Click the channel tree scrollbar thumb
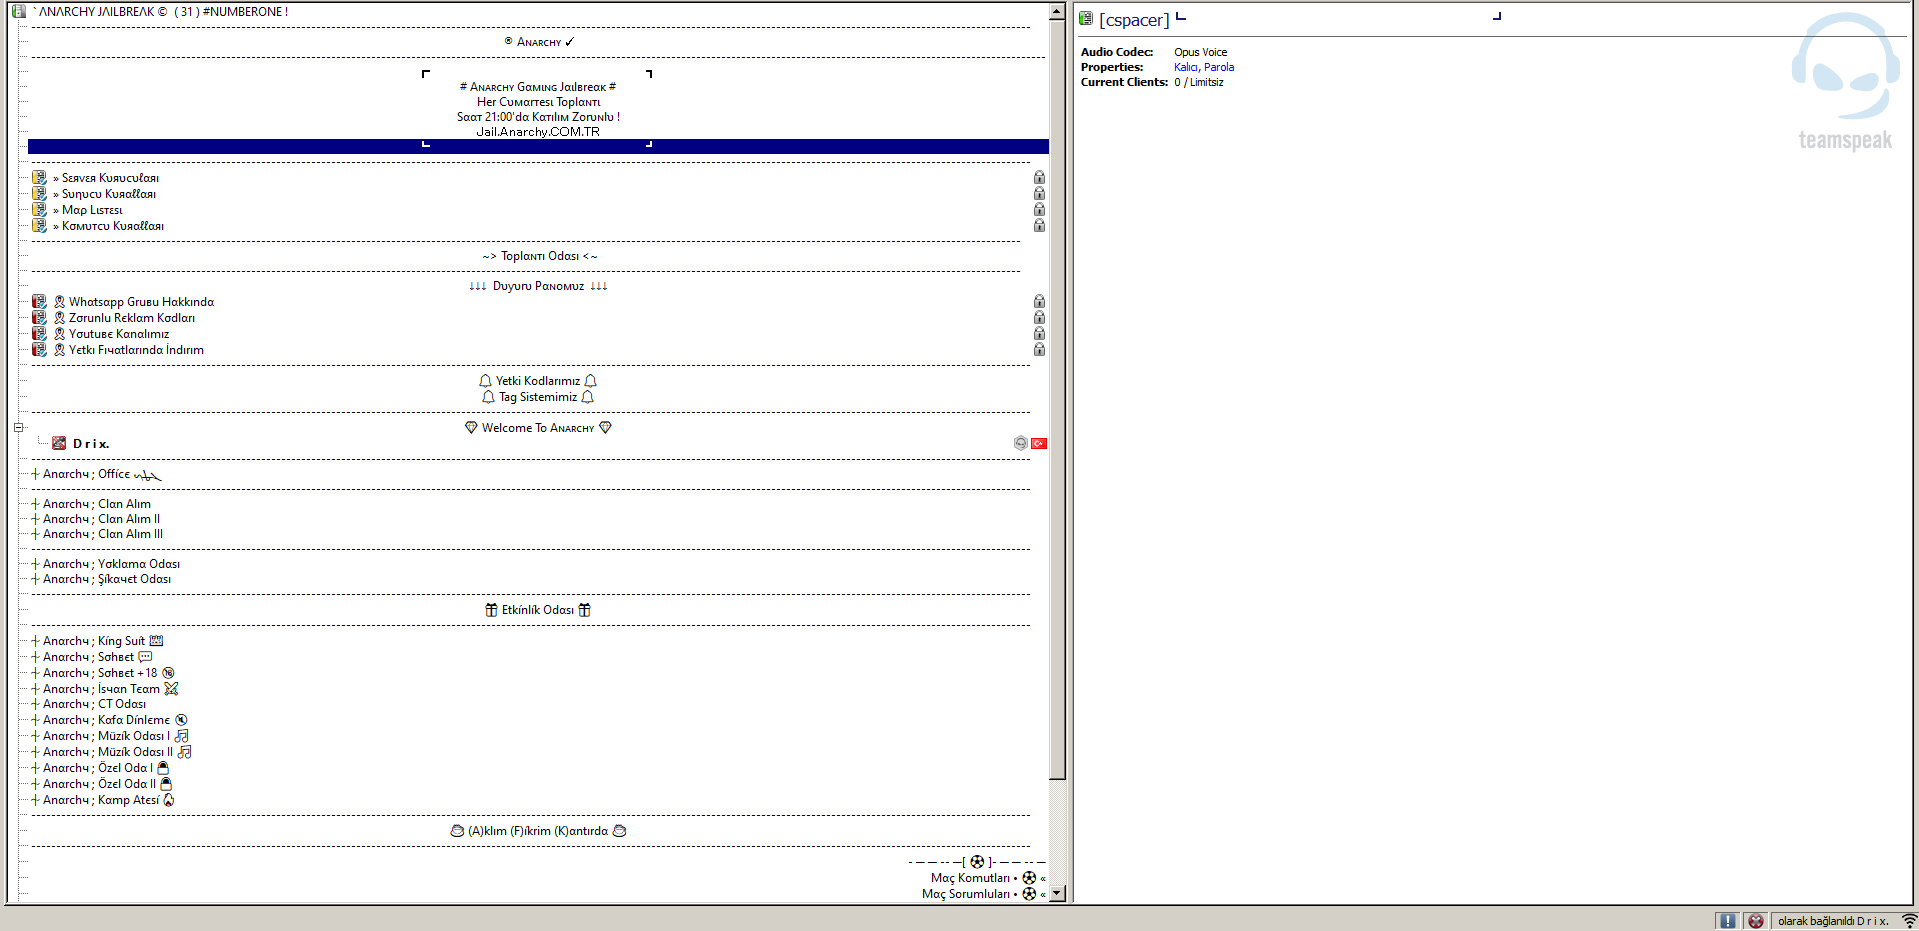 tap(1057, 400)
